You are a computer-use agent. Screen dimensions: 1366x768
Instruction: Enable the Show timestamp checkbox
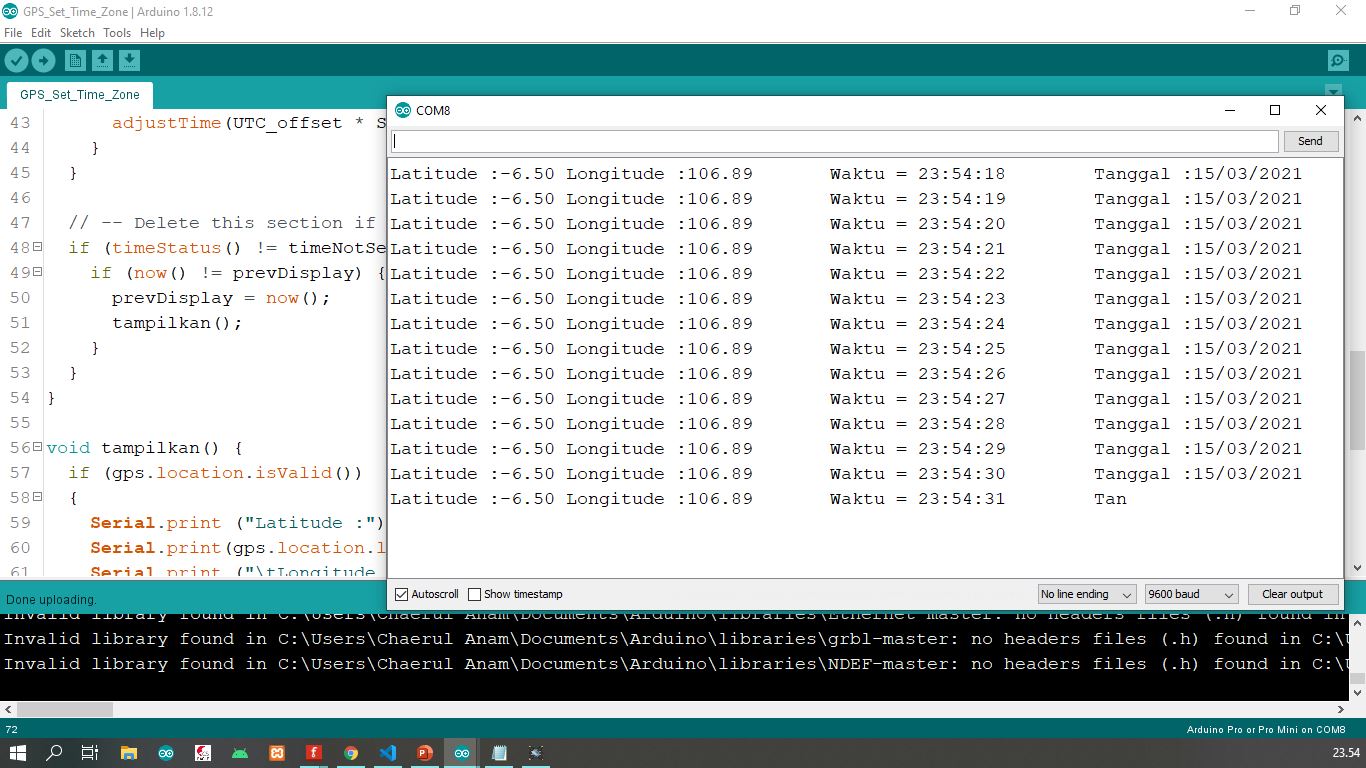[x=473, y=594]
